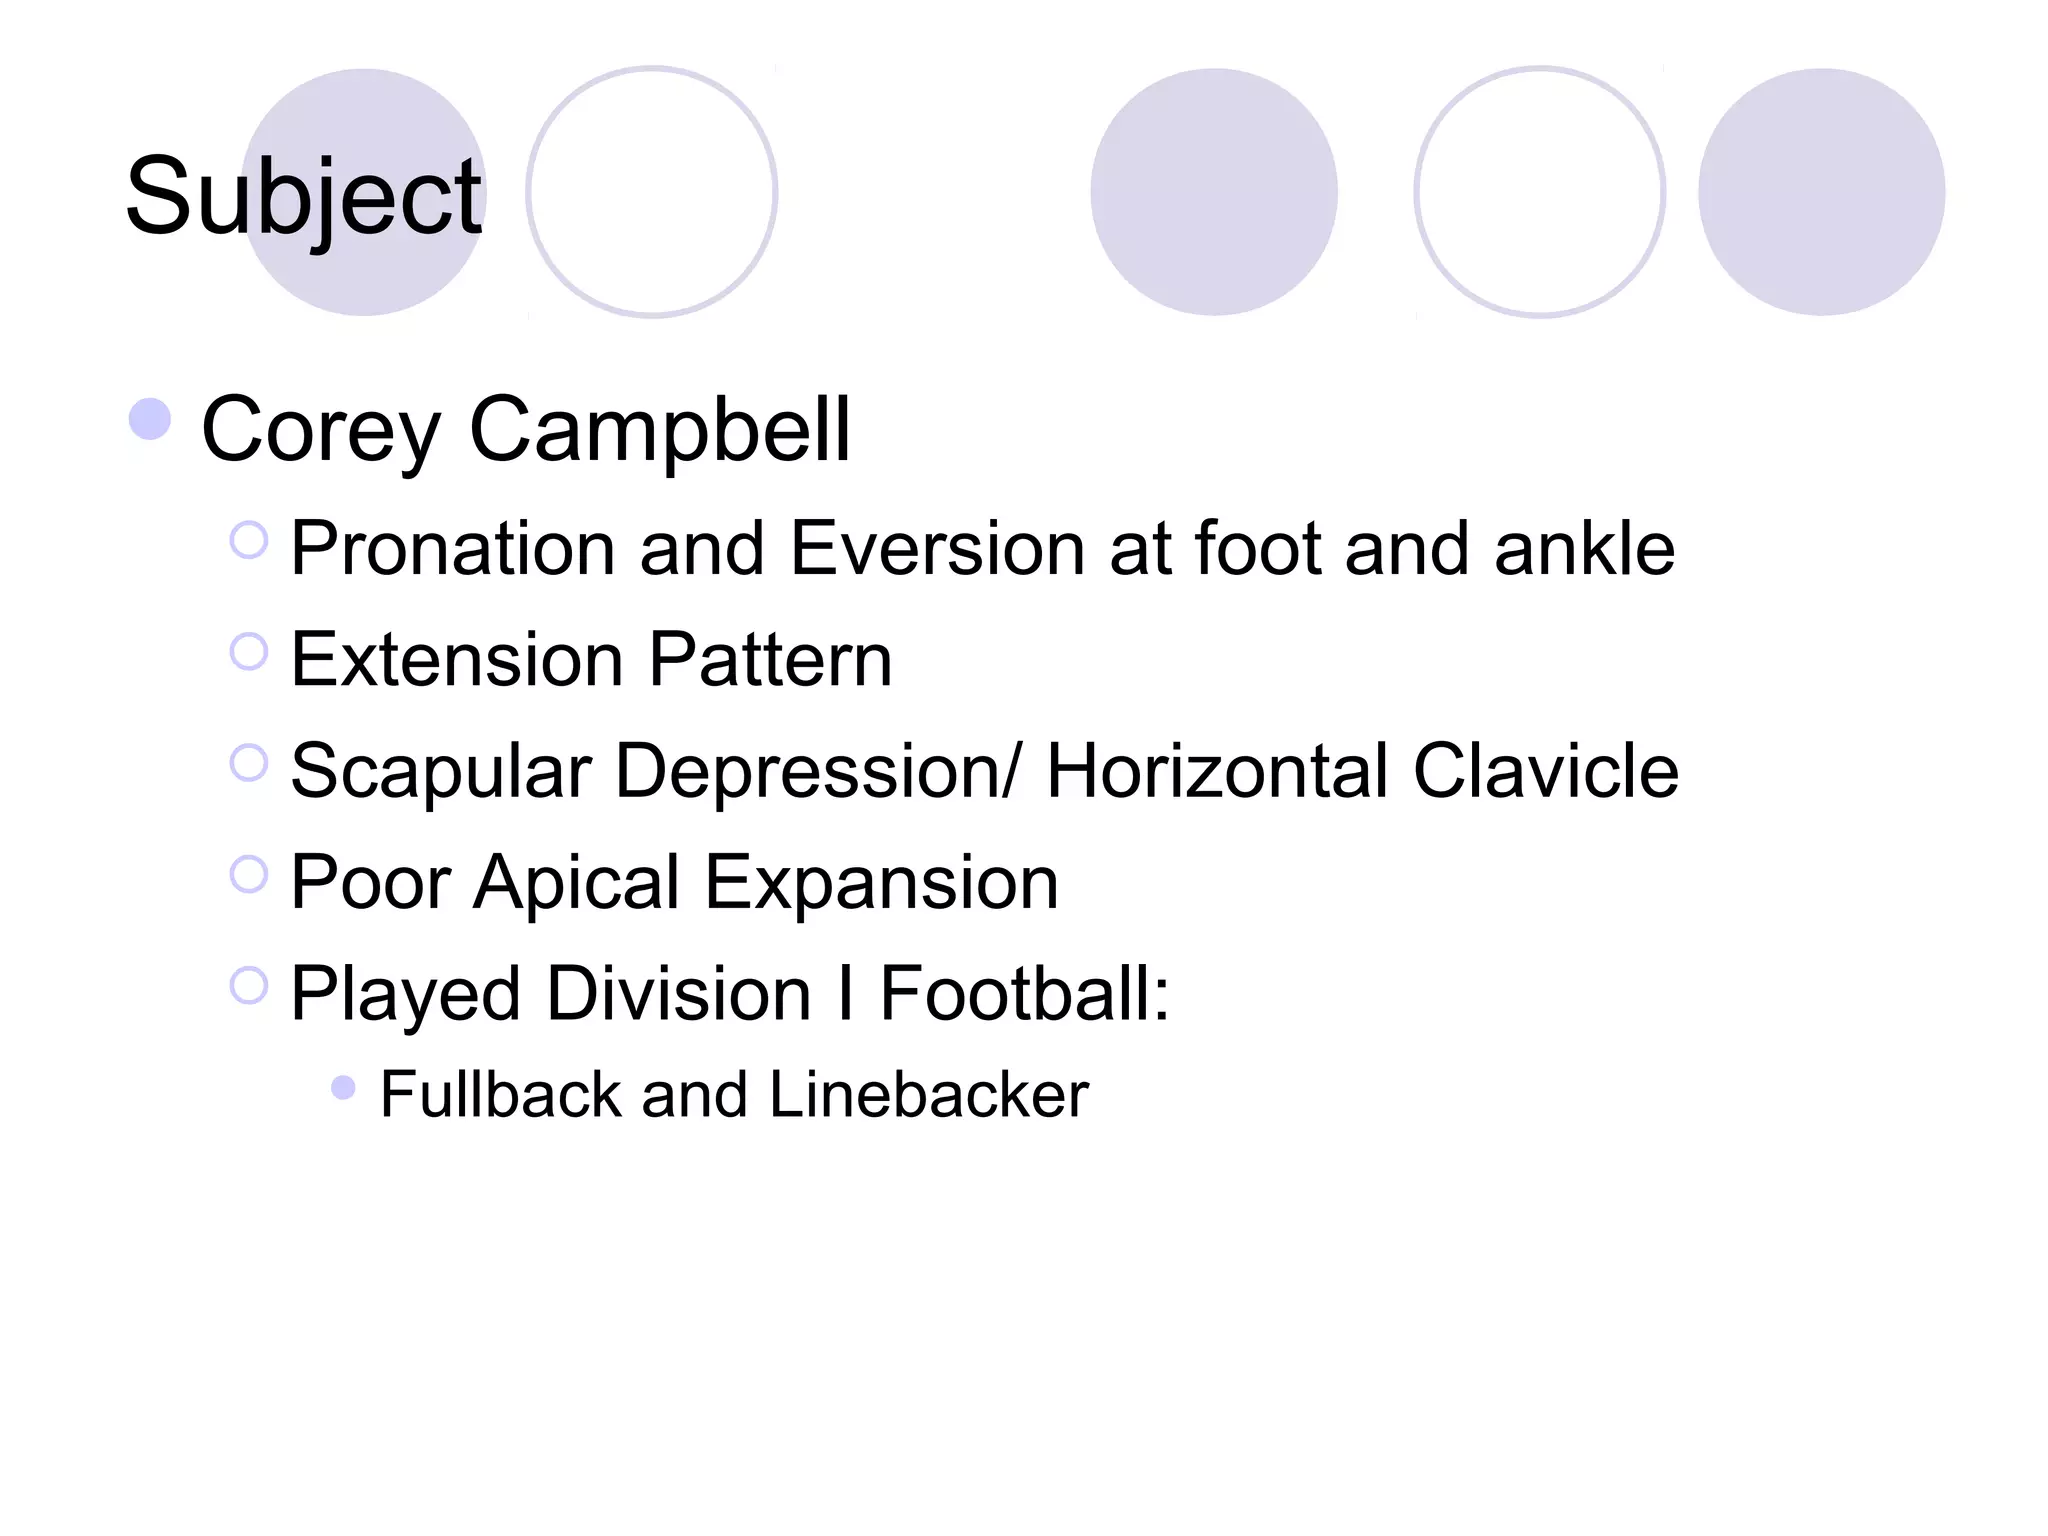The image size is (2048, 1536).
Task: Click the filled lavender circle in the top-right corner
Action: [1821, 192]
